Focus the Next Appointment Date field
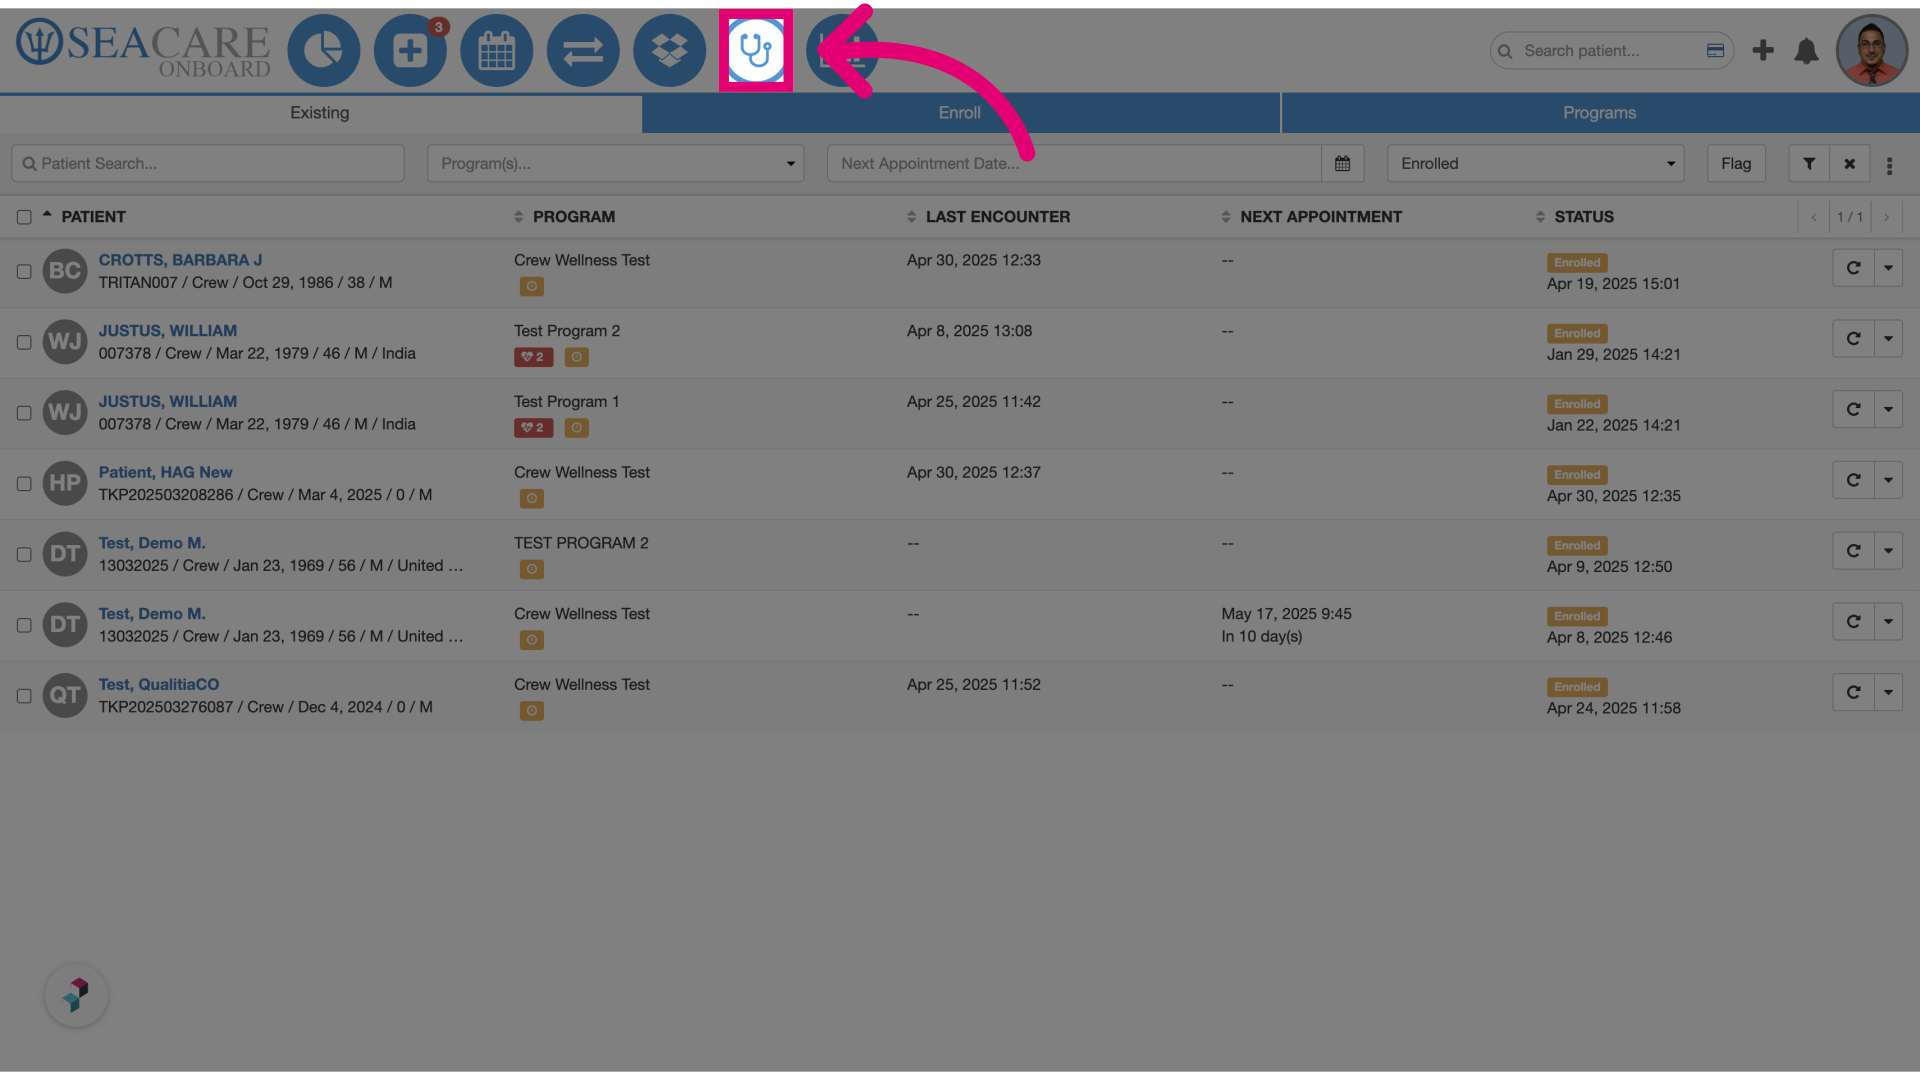The image size is (1920, 1080). 1074,163
